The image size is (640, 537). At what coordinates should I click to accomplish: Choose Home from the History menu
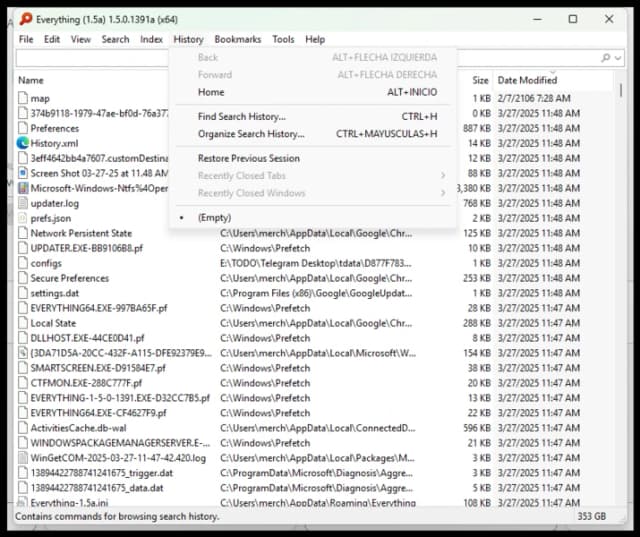click(313, 92)
